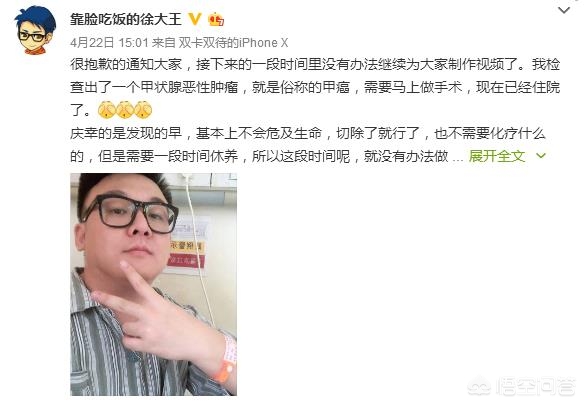Open the attached hospital selfie photo

pyautogui.click(x=154, y=284)
